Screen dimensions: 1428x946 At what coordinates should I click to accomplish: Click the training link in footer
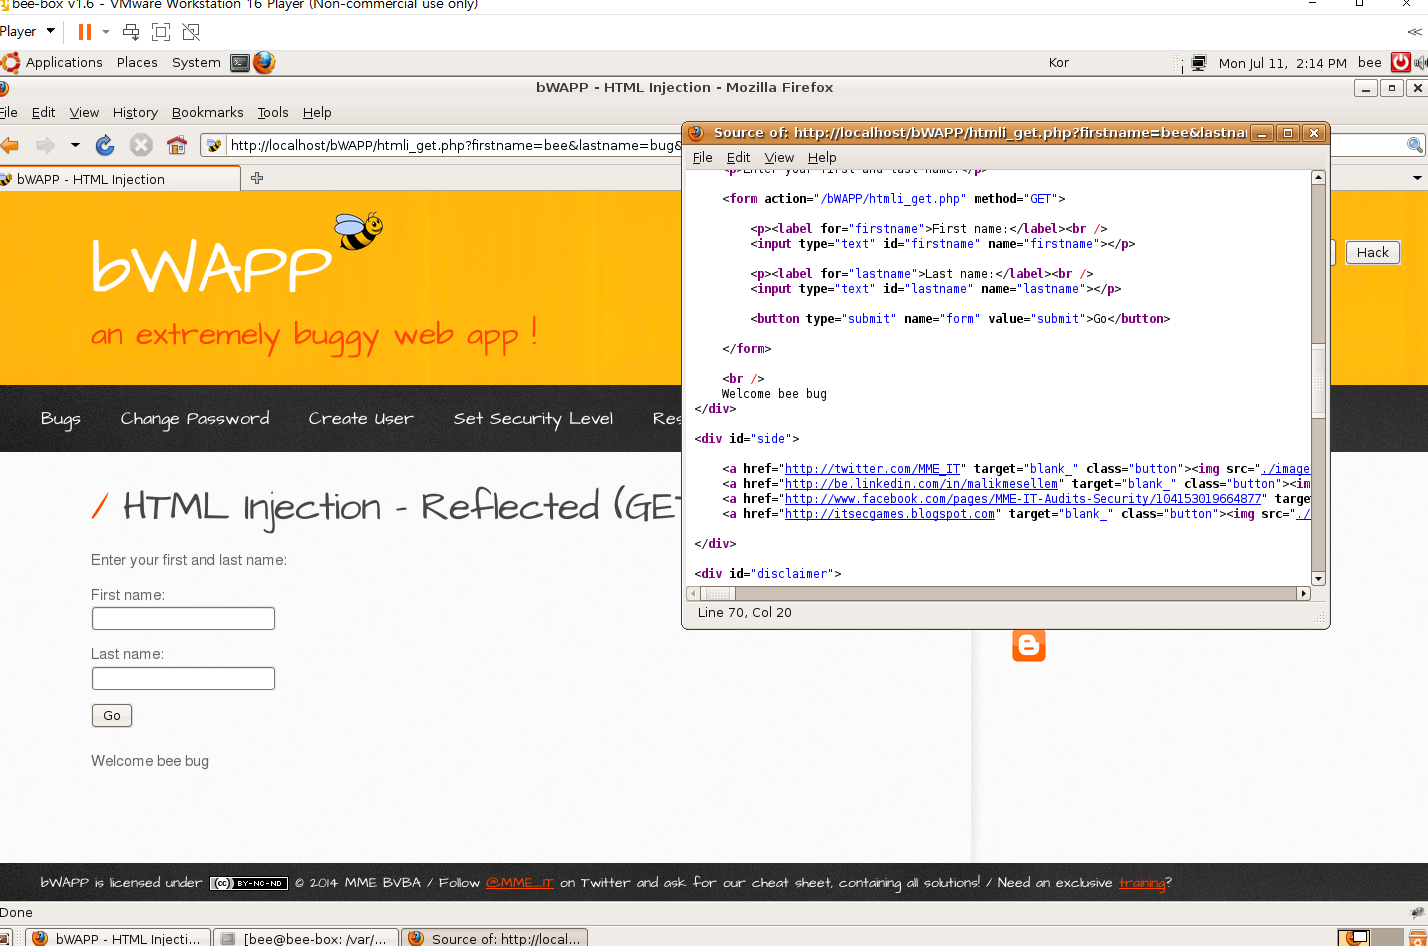pyautogui.click(x=1141, y=883)
